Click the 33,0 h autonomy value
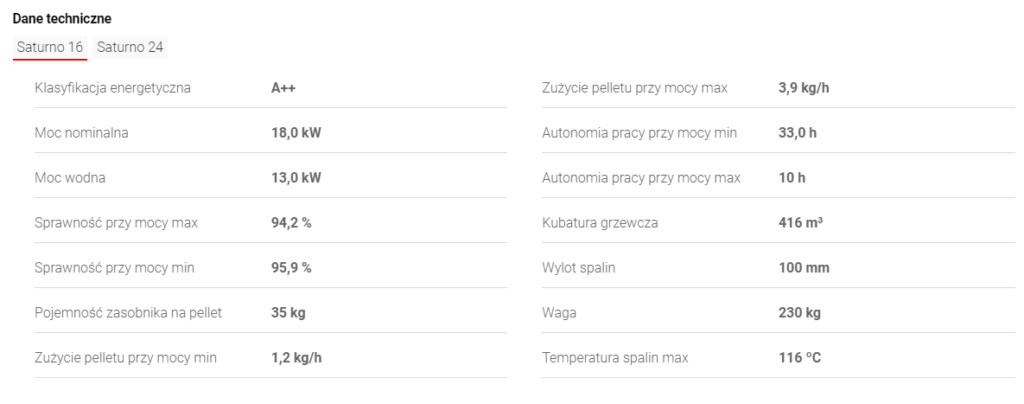Viewport: 1024px width, 404px height. pos(798,133)
